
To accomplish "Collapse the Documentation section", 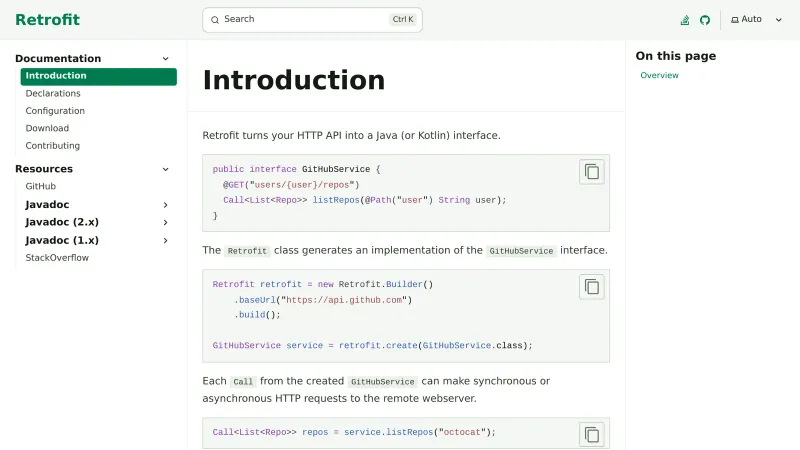I will pos(166,59).
